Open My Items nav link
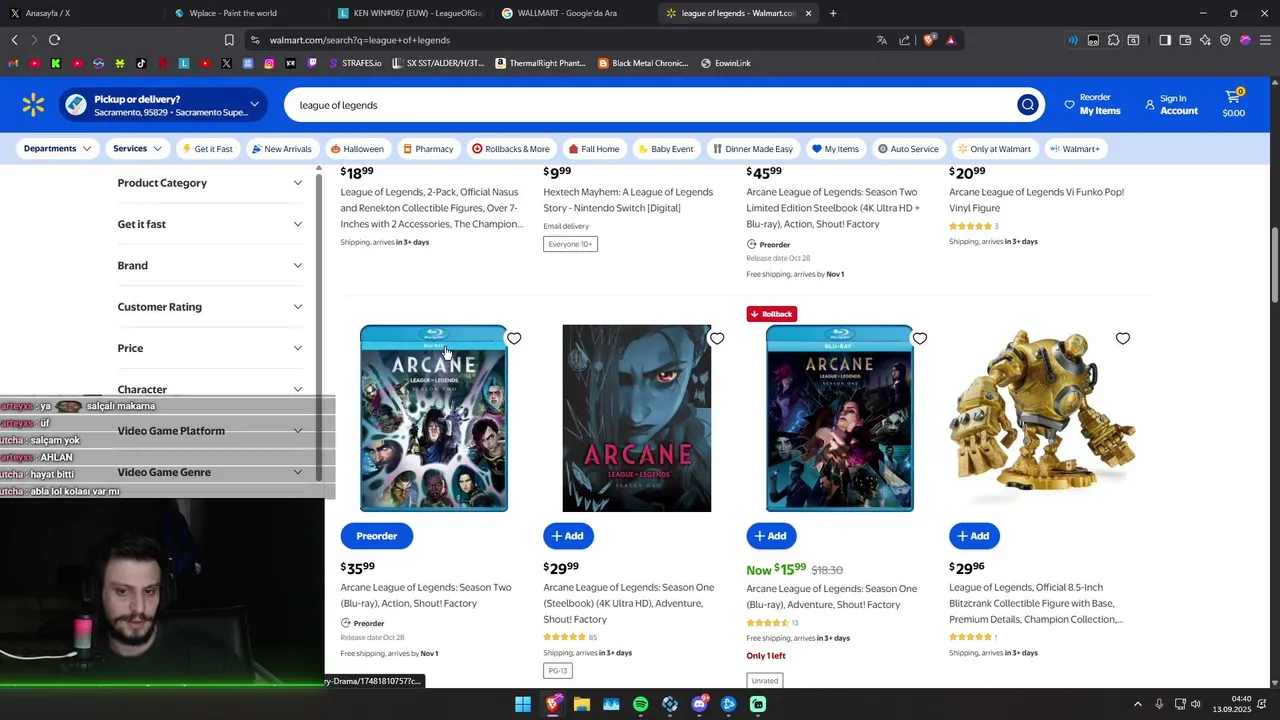The width and height of the screenshot is (1280, 720). click(835, 149)
